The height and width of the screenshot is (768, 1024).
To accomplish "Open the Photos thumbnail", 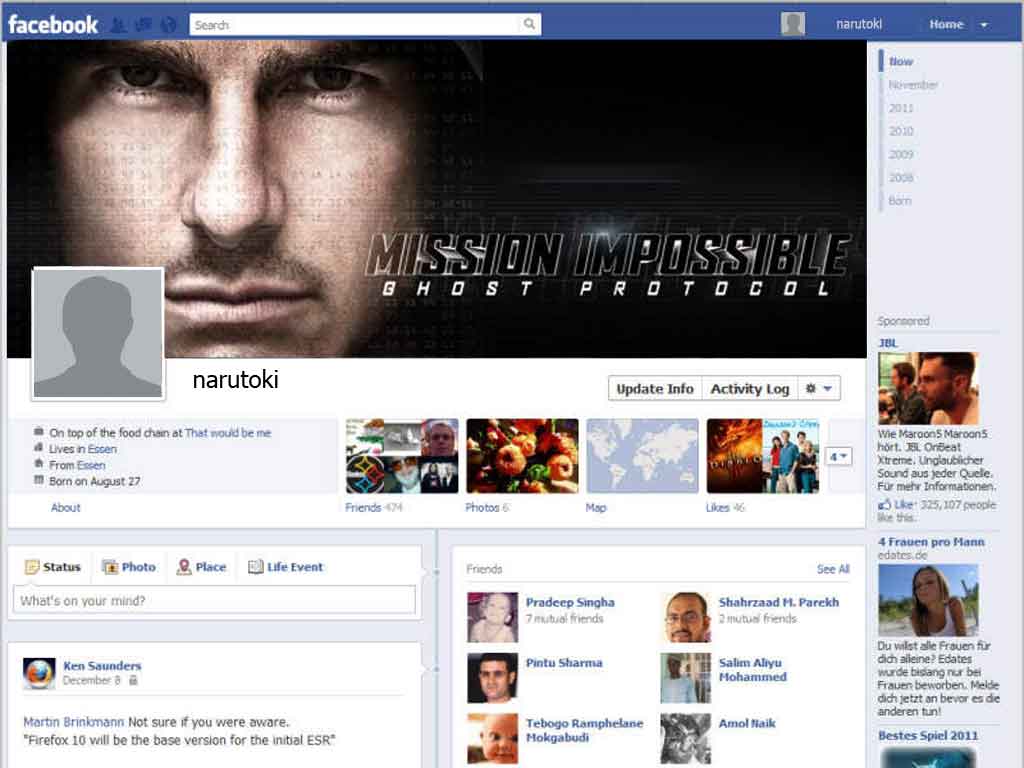I will pyautogui.click(x=522, y=456).
